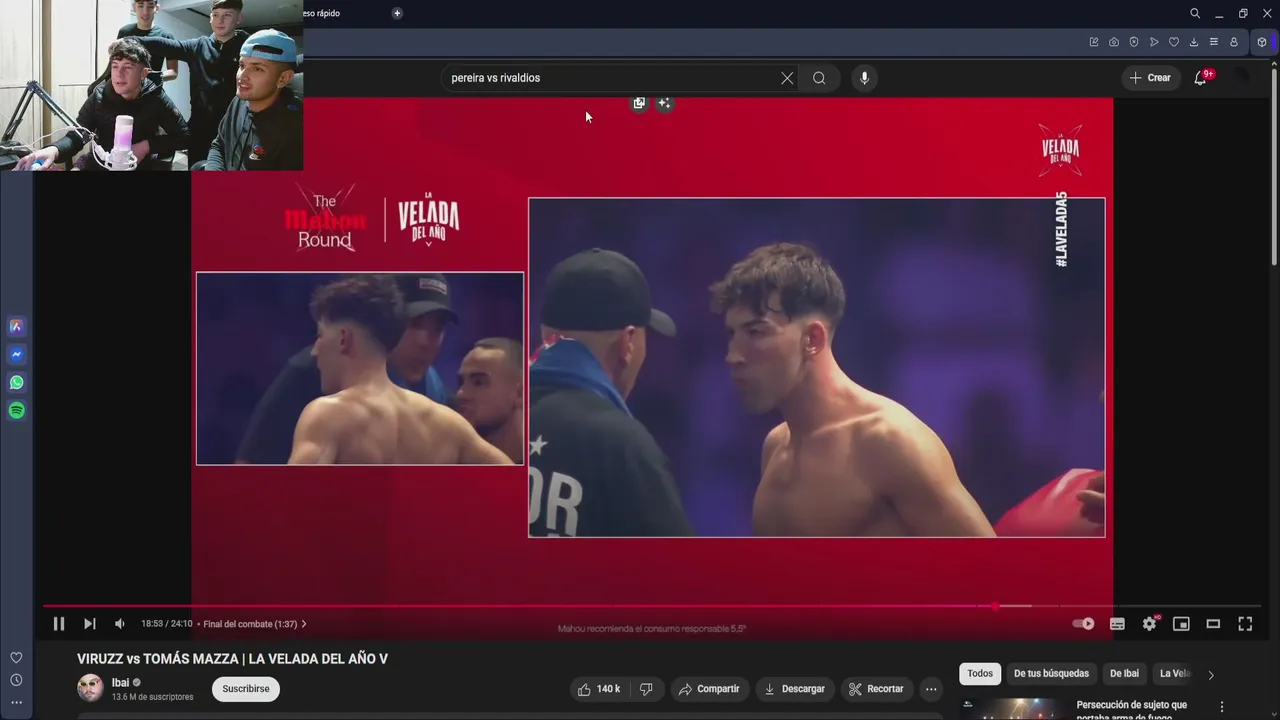Screen dimensions: 1280x720
Task: Download the video via Descargar
Action: click(795, 689)
